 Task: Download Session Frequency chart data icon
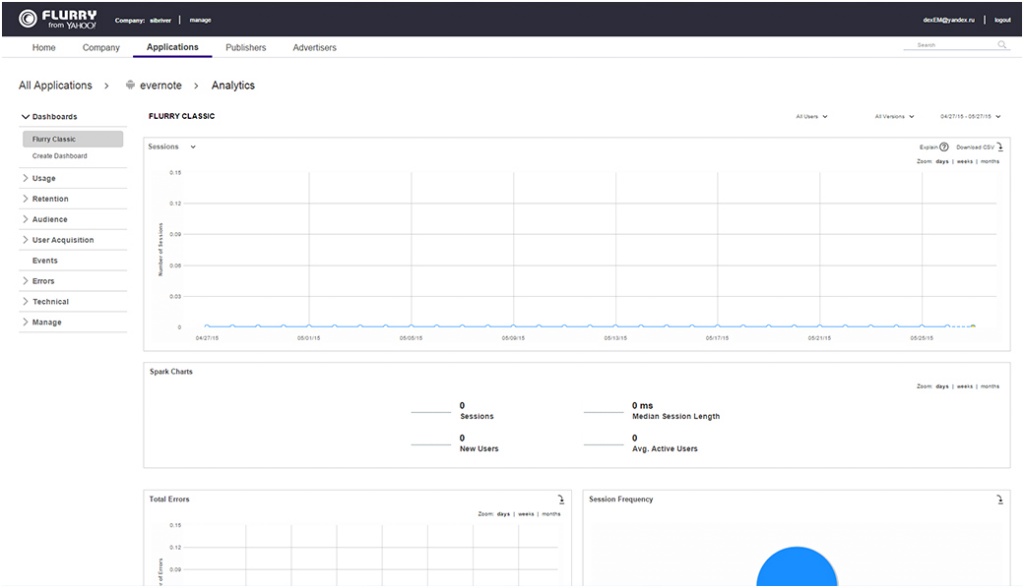1000,499
